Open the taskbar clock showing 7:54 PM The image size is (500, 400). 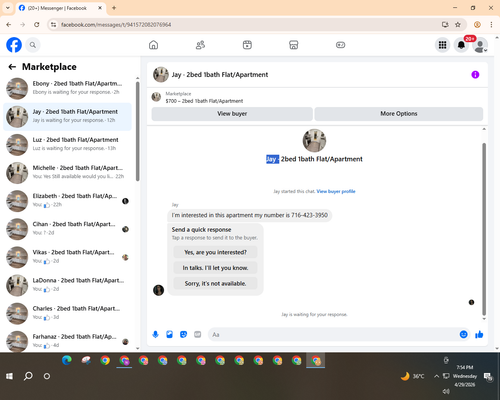pos(465,376)
